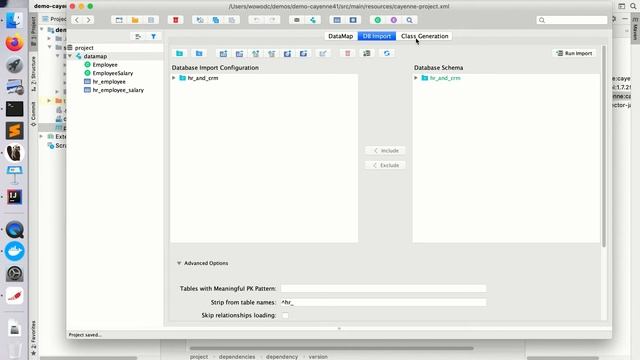The height and width of the screenshot is (360, 640).
Task: Click the red Remove trash icon
Action: pos(176,20)
